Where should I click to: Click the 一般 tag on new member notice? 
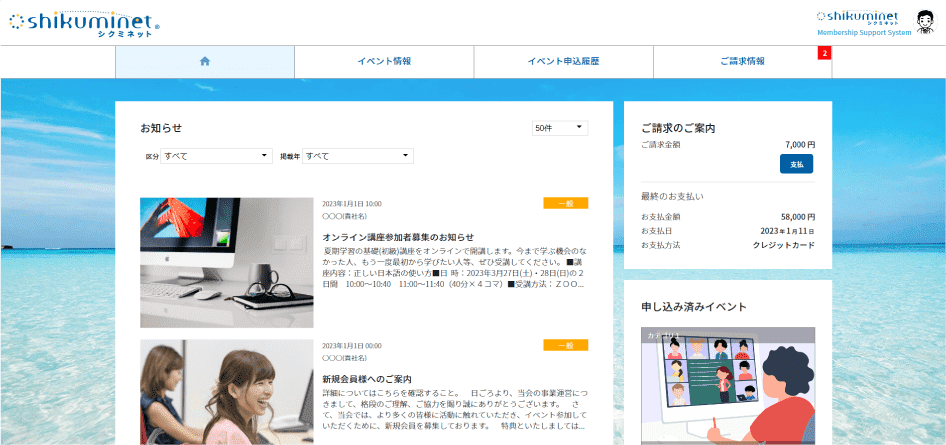[566, 345]
